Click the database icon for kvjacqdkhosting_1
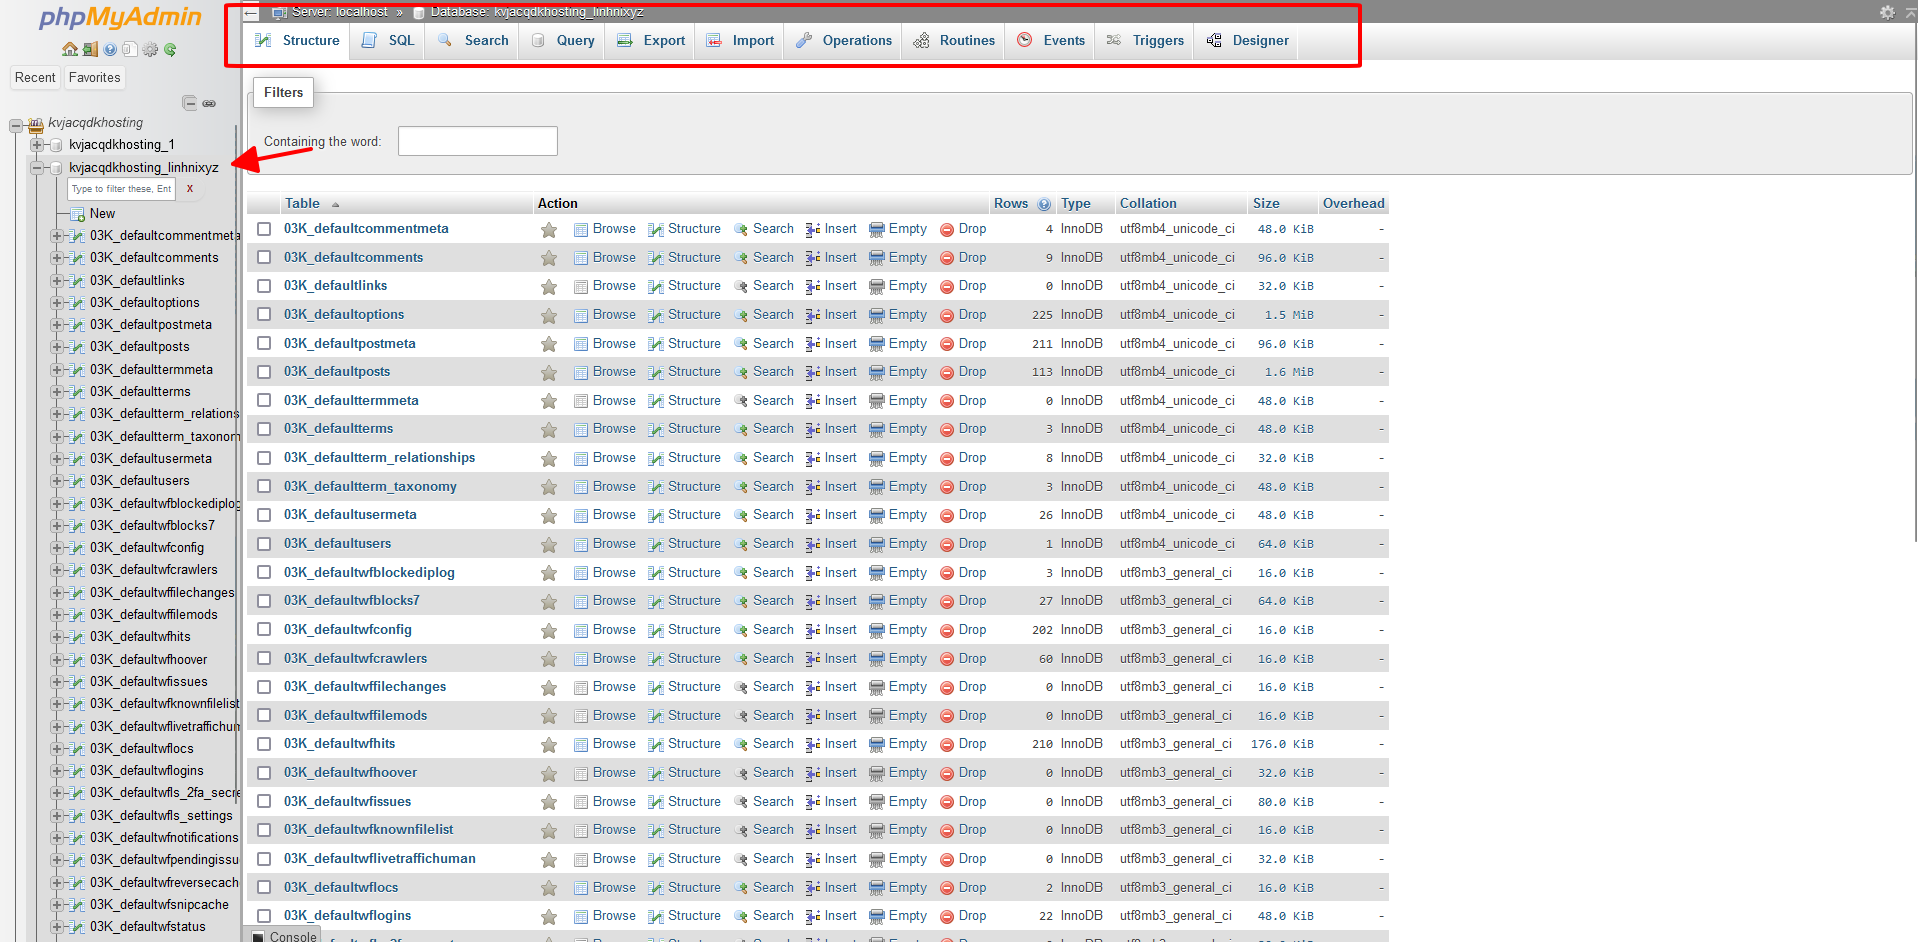 point(56,145)
